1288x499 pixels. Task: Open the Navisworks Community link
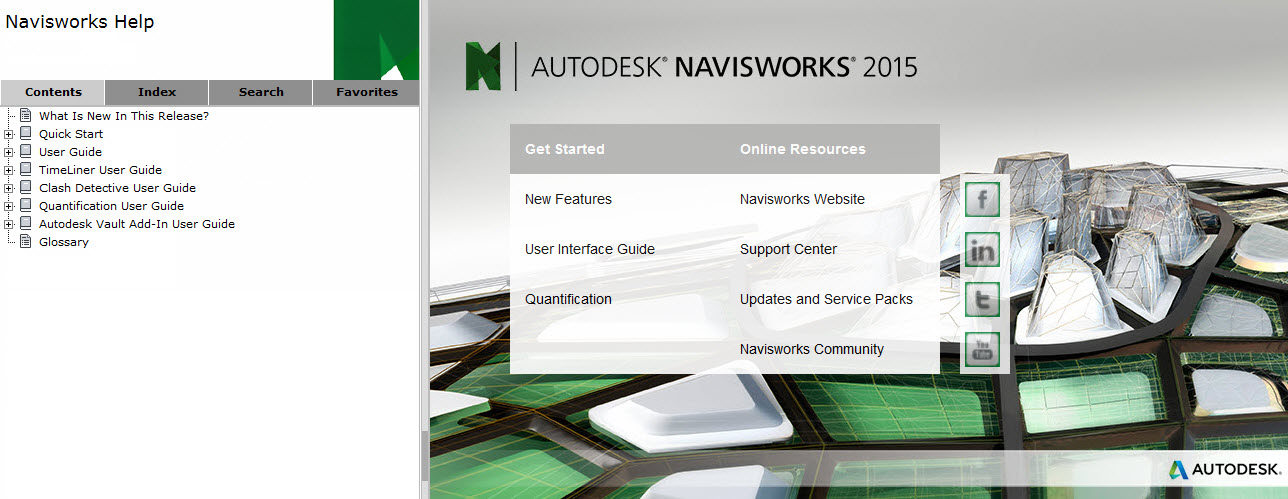point(812,349)
